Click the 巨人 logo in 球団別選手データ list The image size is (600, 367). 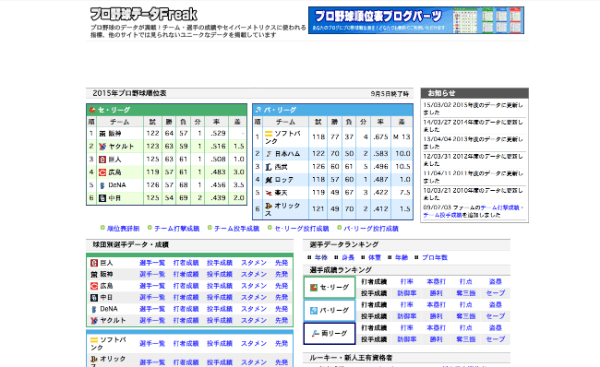coord(94,263)
